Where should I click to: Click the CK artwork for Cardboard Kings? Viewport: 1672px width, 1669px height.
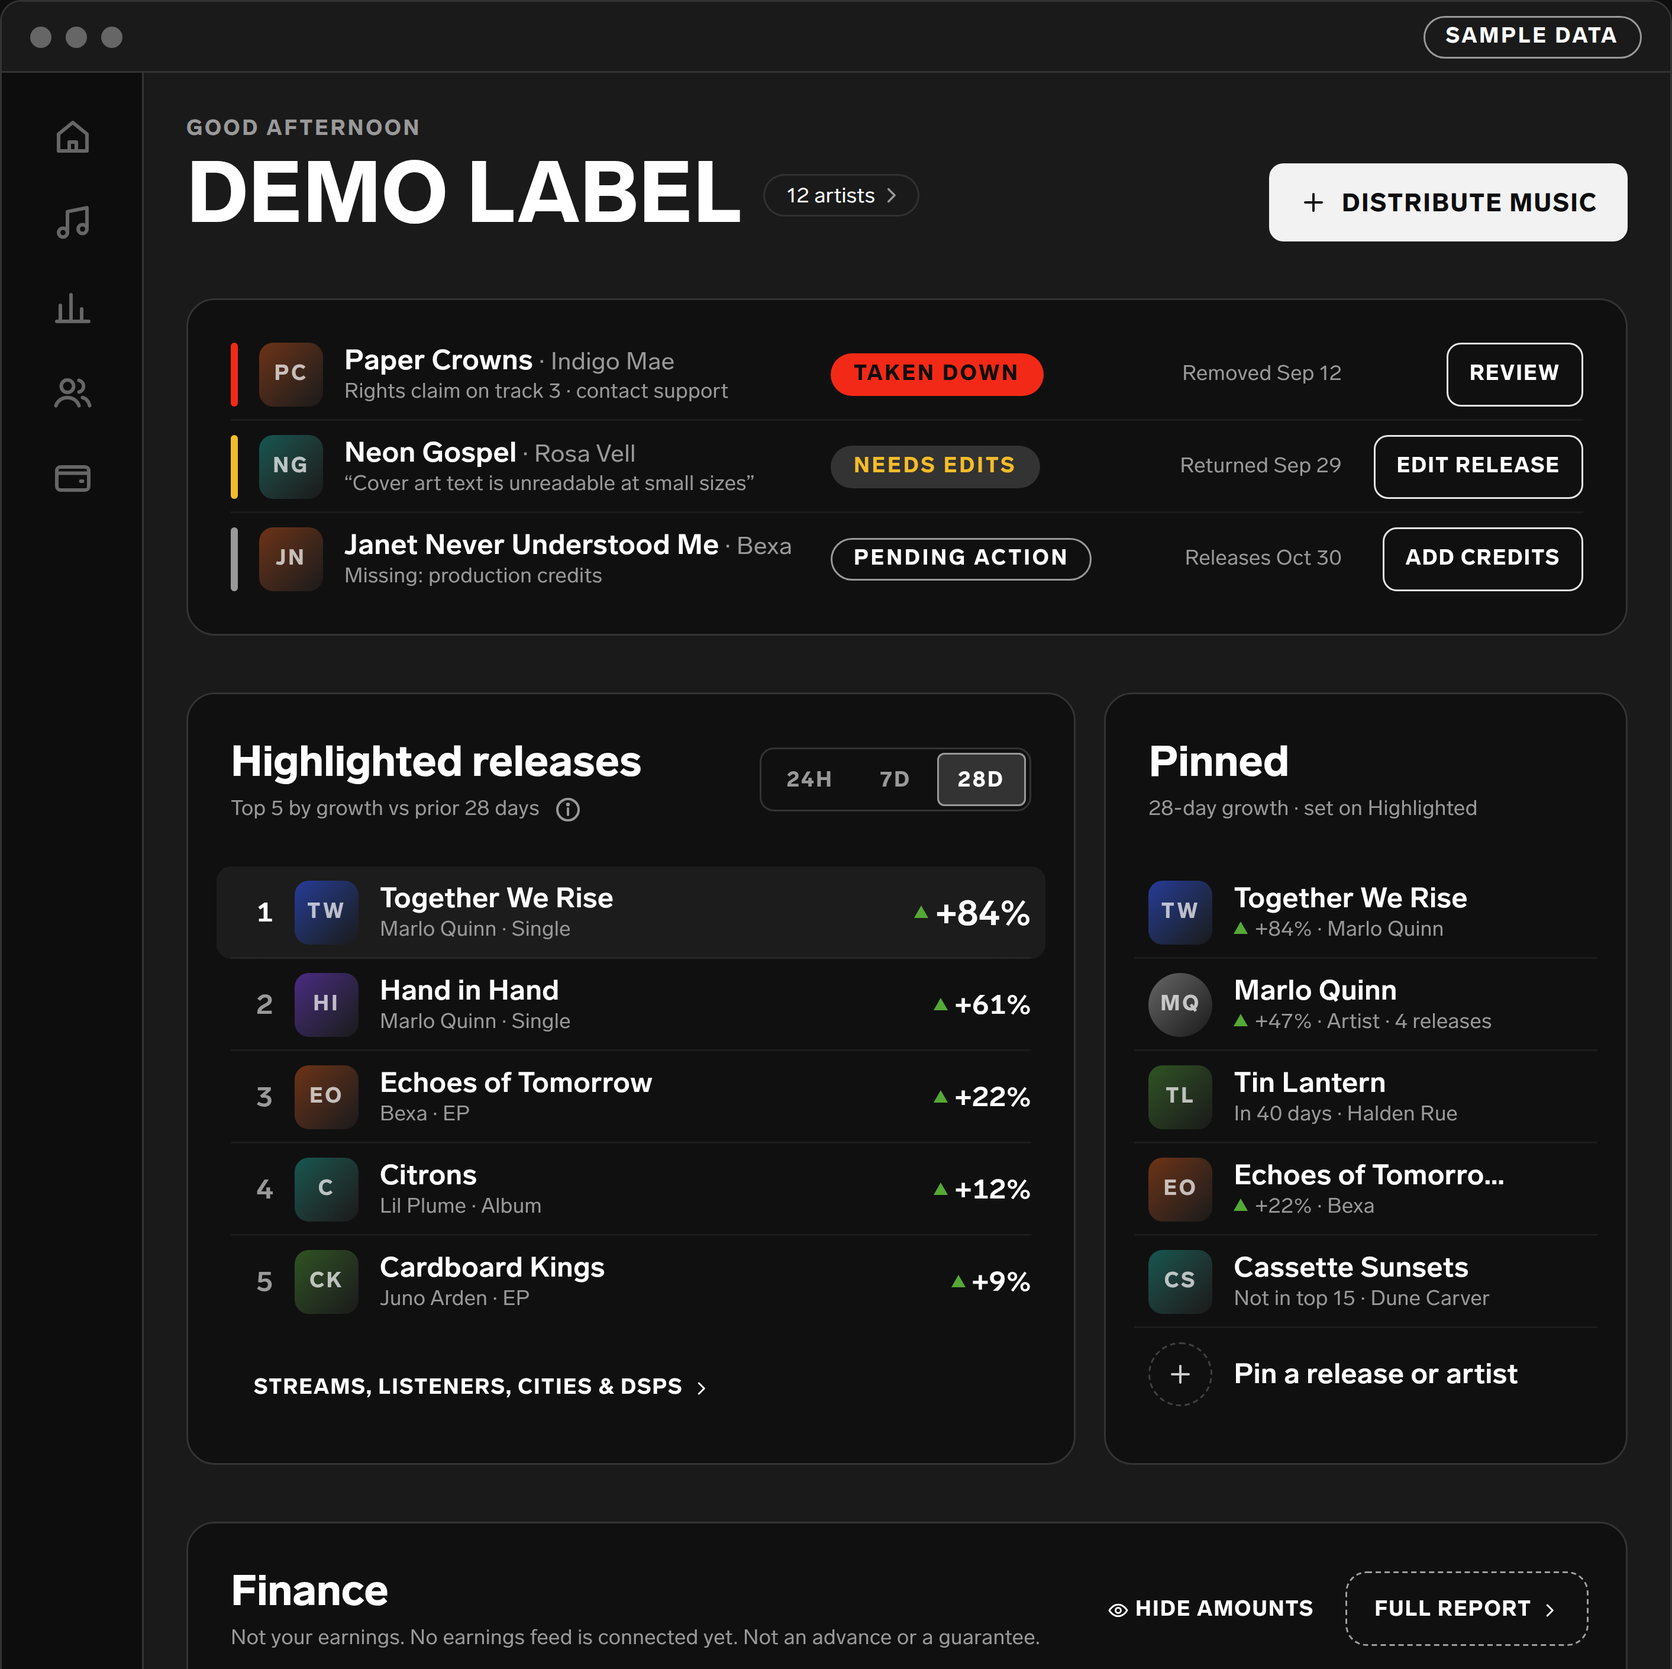(x=326, y=1281)
